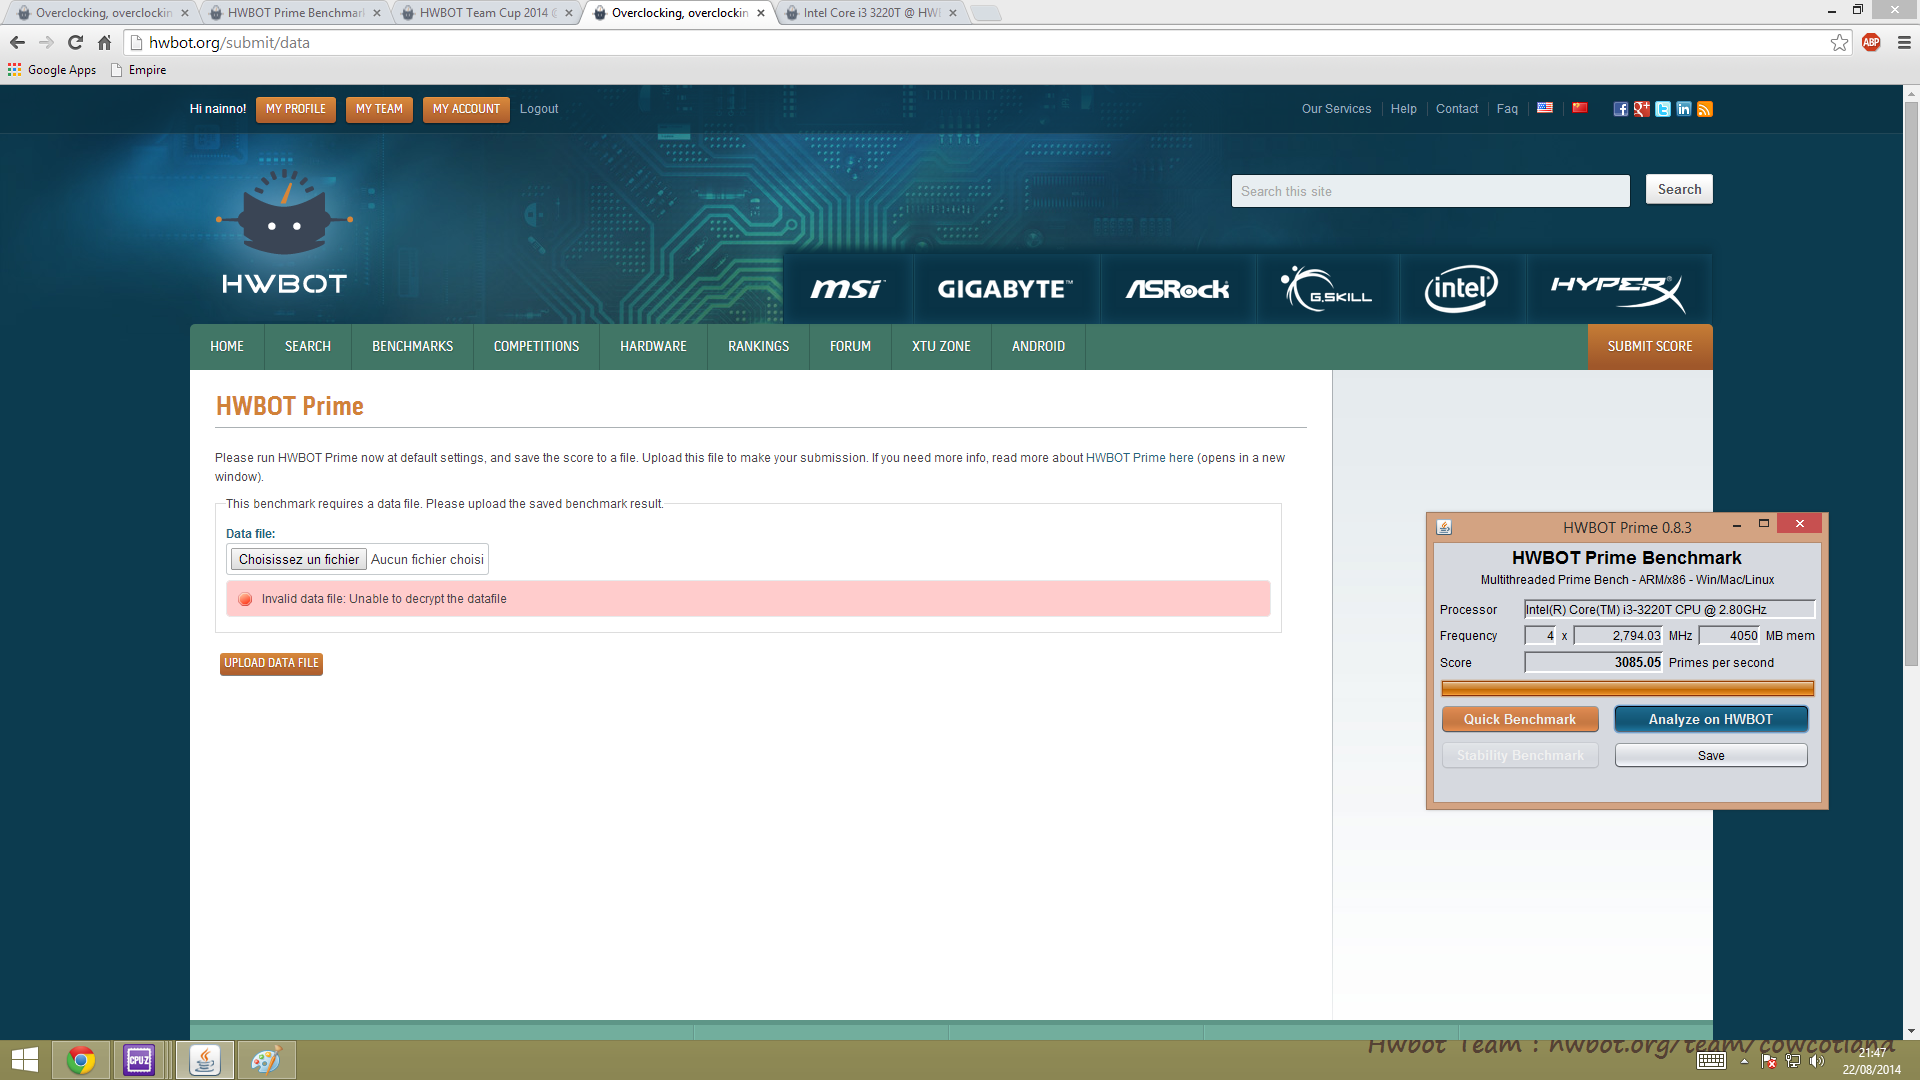
Task: Click Quick Benchmark in HWBOT Prime
Action: (x=1520, y=719)
